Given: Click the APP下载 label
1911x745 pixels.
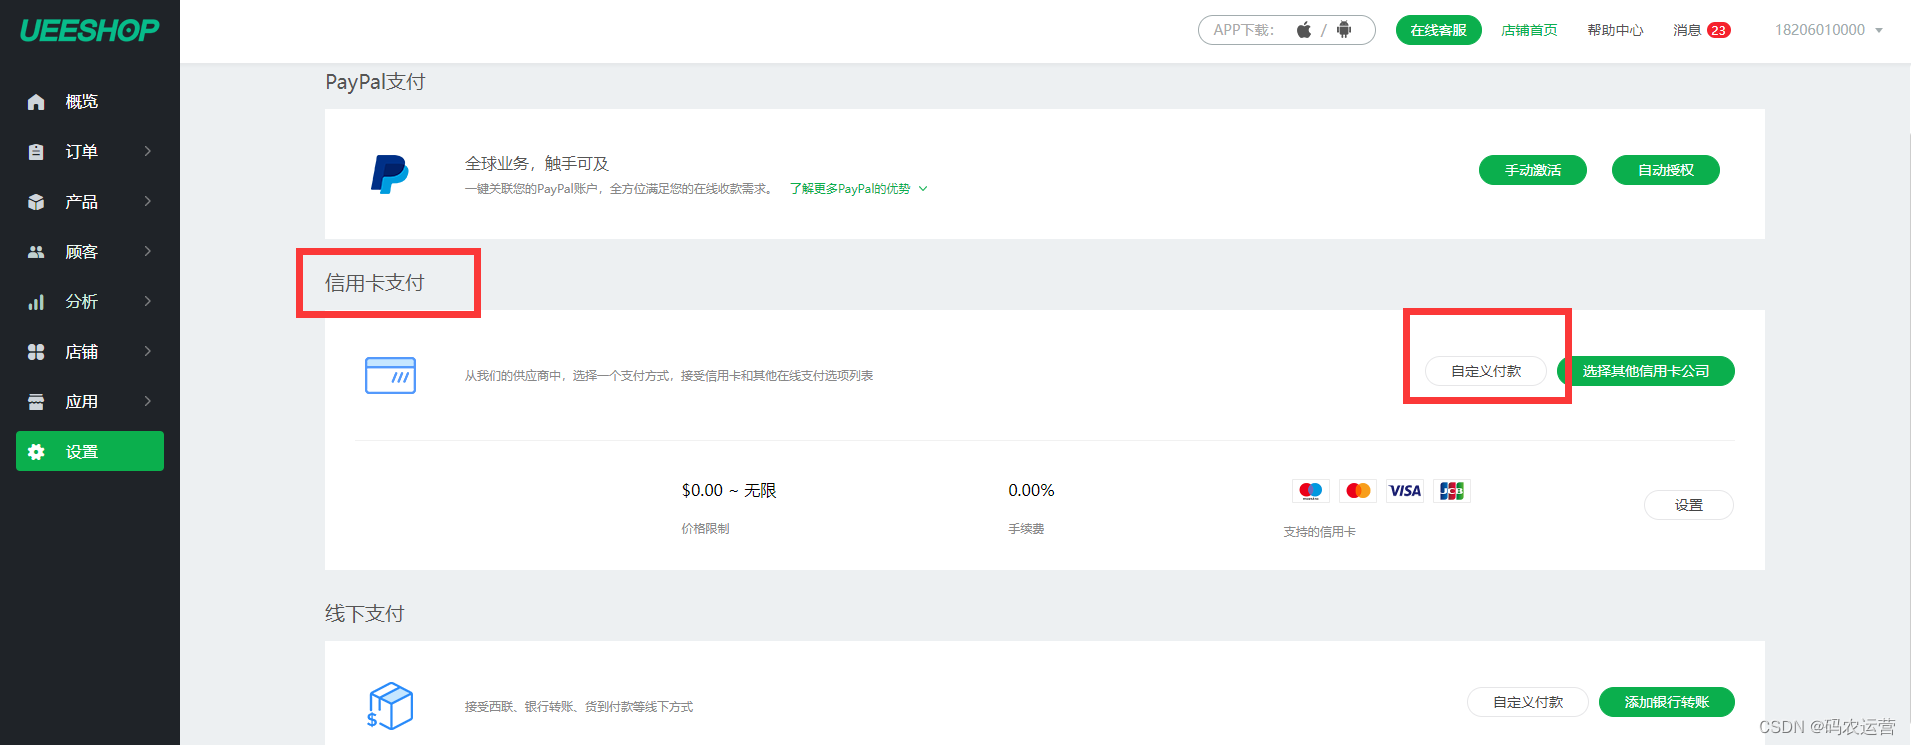Looking at the screenshot, I should coord(1244,30).
